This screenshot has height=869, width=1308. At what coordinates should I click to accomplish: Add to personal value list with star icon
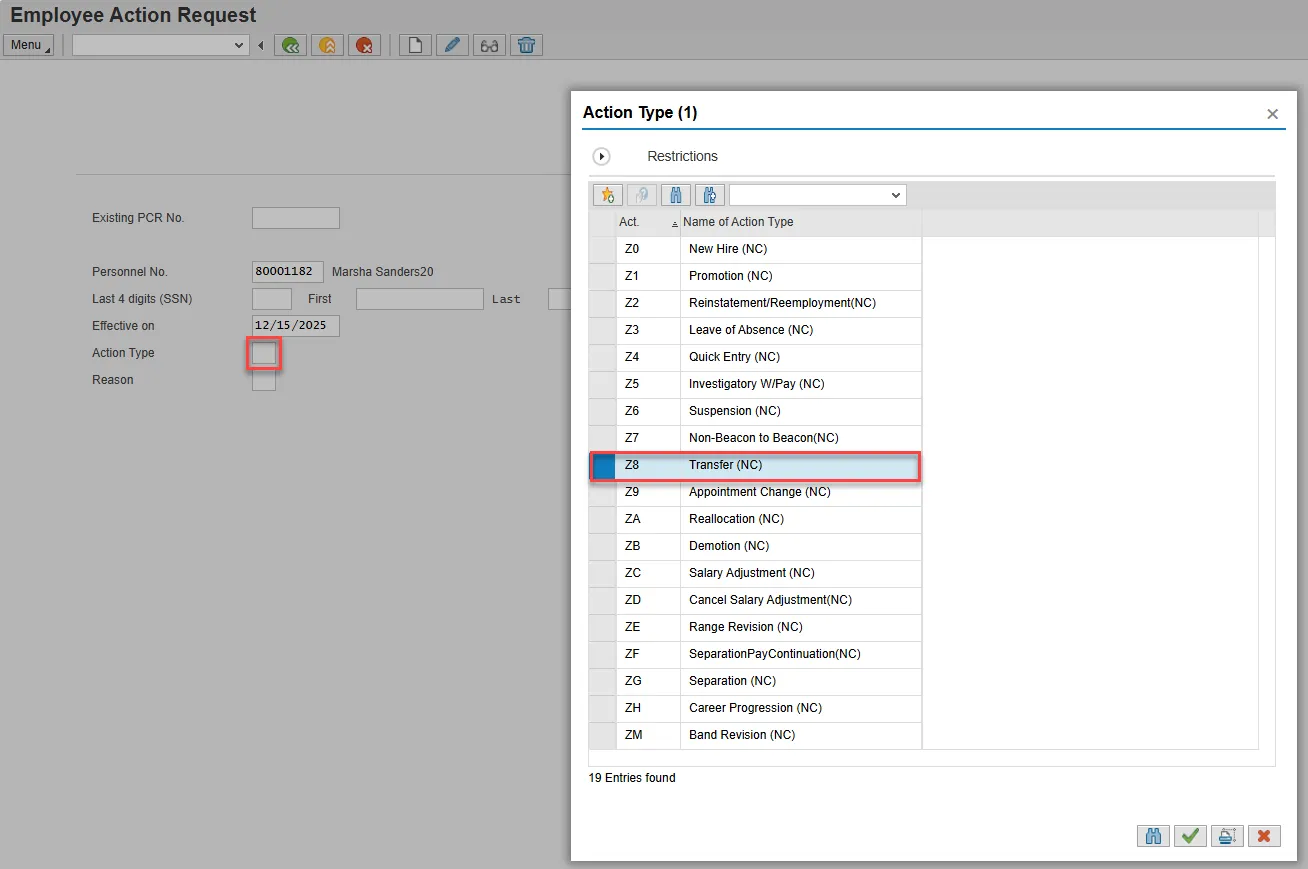[x=607, y=195]
